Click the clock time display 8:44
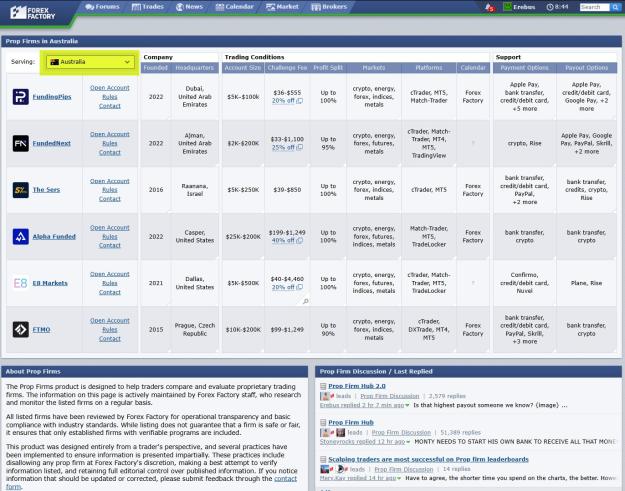625x491 pixels. (x=557, y=7)
